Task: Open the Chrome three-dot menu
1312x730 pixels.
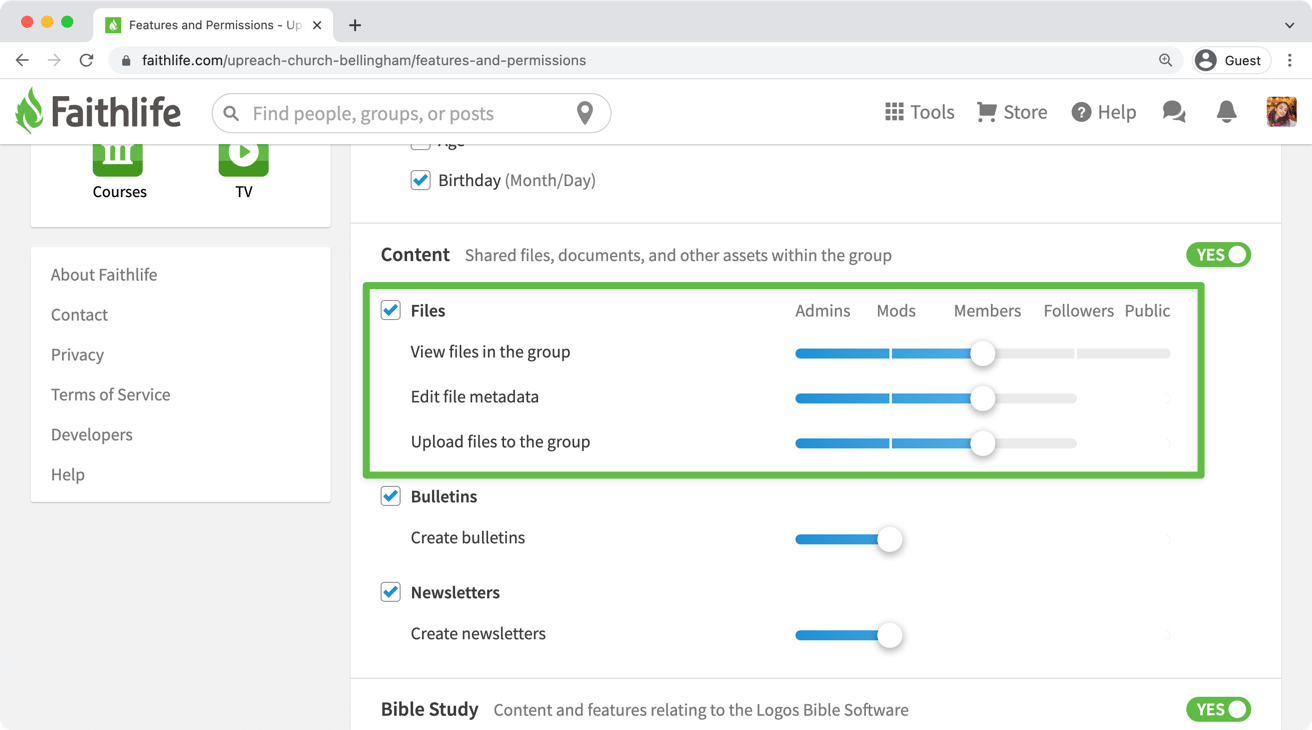Action: point(1290,60)
